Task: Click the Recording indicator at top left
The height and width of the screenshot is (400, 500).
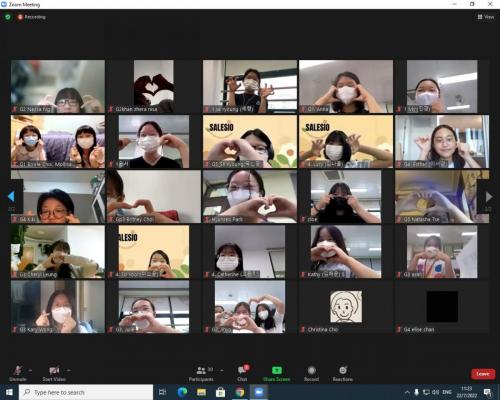Action: coord(31,17)
